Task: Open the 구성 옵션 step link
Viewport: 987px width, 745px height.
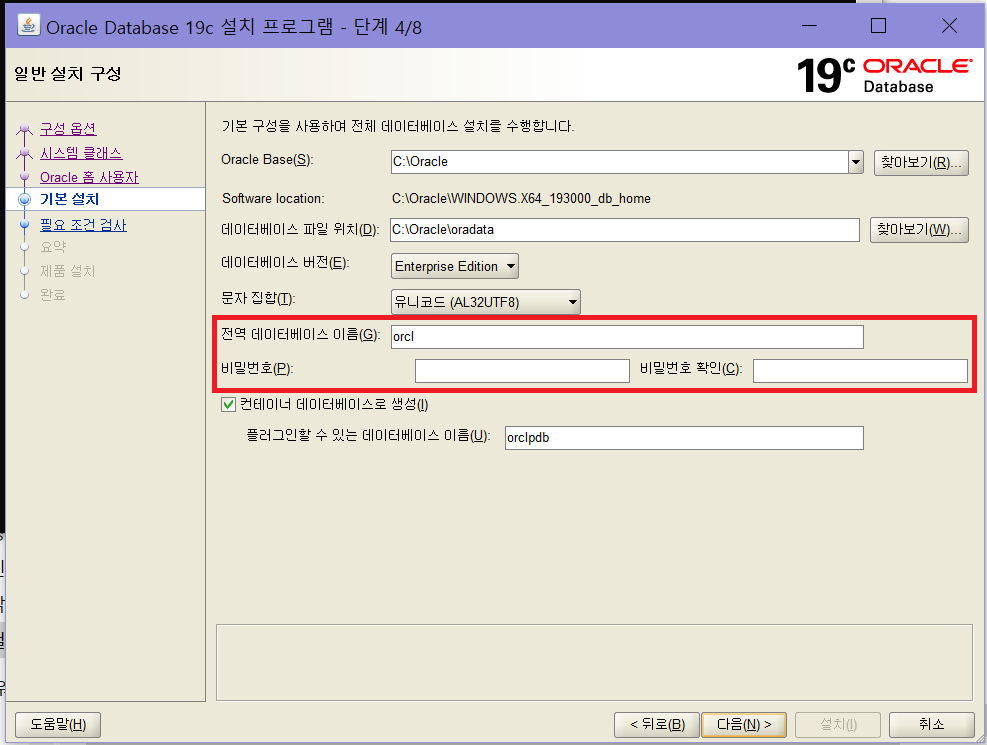Action: [x=68, y=129]
